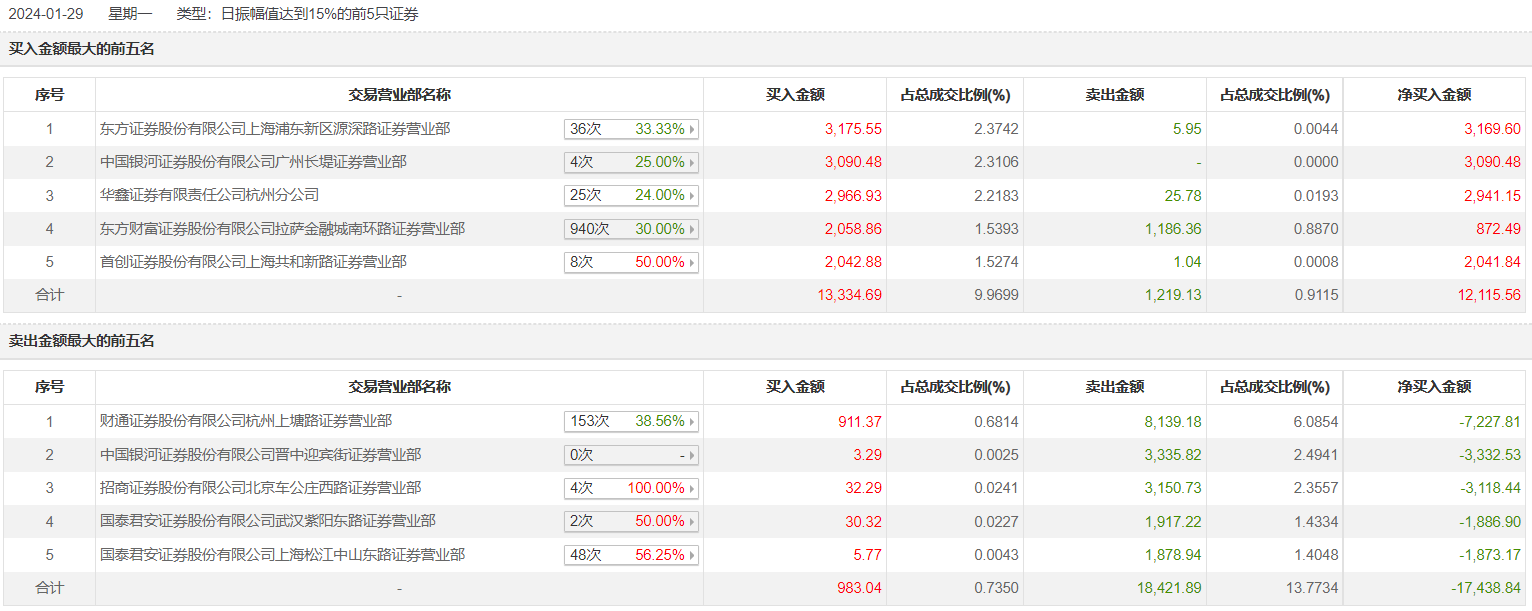Click the 买入金额最大的前五名 section title

(82, 48)
